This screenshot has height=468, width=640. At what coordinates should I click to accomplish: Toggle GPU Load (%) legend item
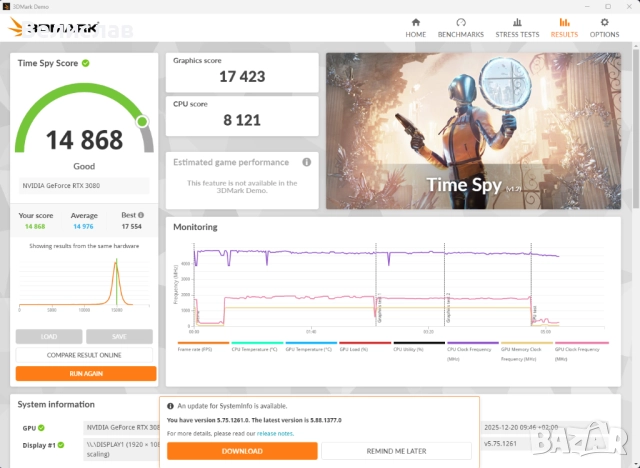tap(364, 347)
